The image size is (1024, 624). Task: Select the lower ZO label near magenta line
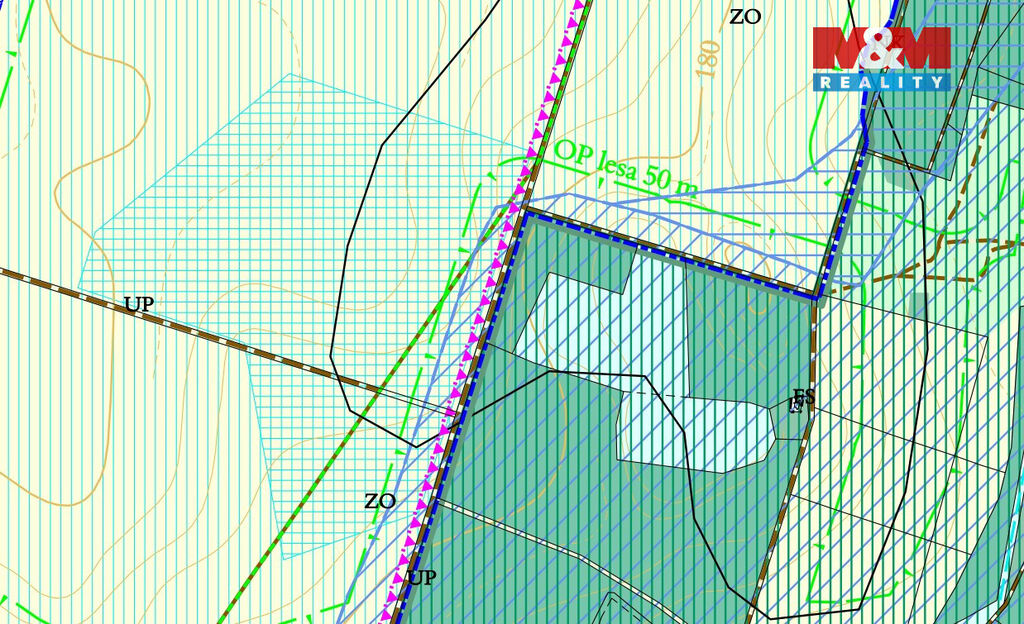(x=380, y=501)
